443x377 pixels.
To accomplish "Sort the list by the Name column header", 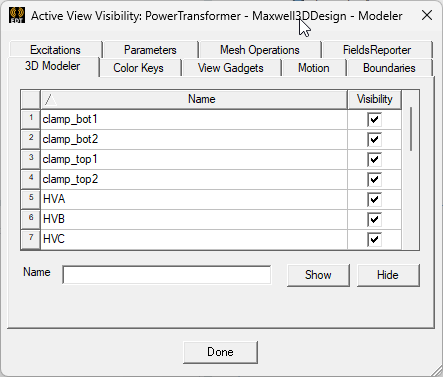I will (x=194, y=99).
